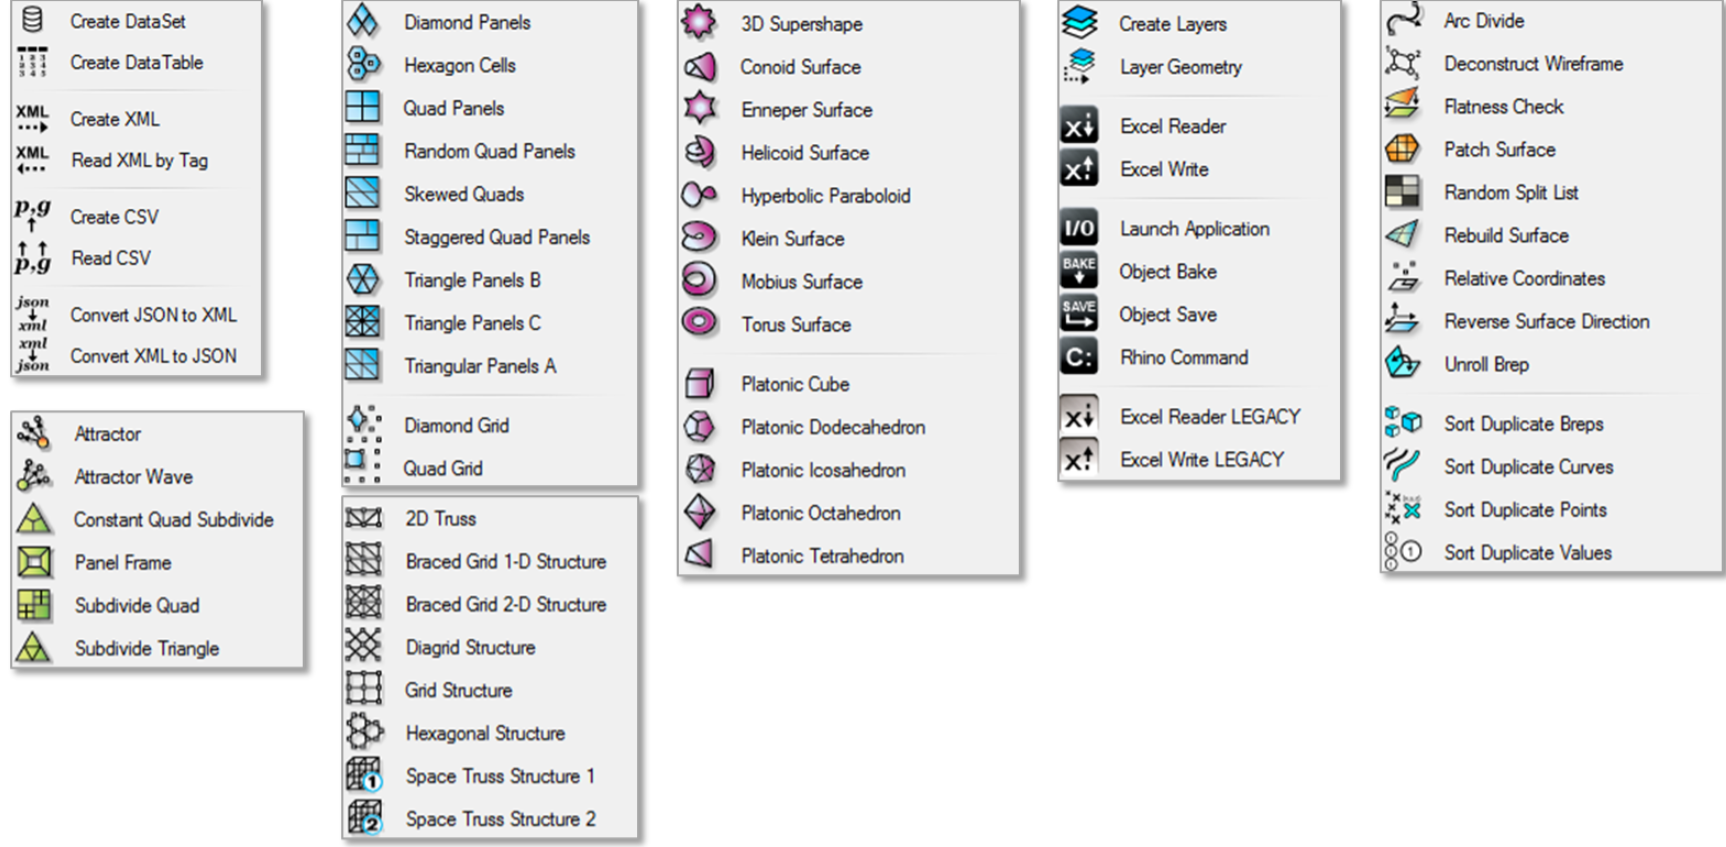Click the Platonic Cube icon
1726x847 pixels.
tap(699, 383)
